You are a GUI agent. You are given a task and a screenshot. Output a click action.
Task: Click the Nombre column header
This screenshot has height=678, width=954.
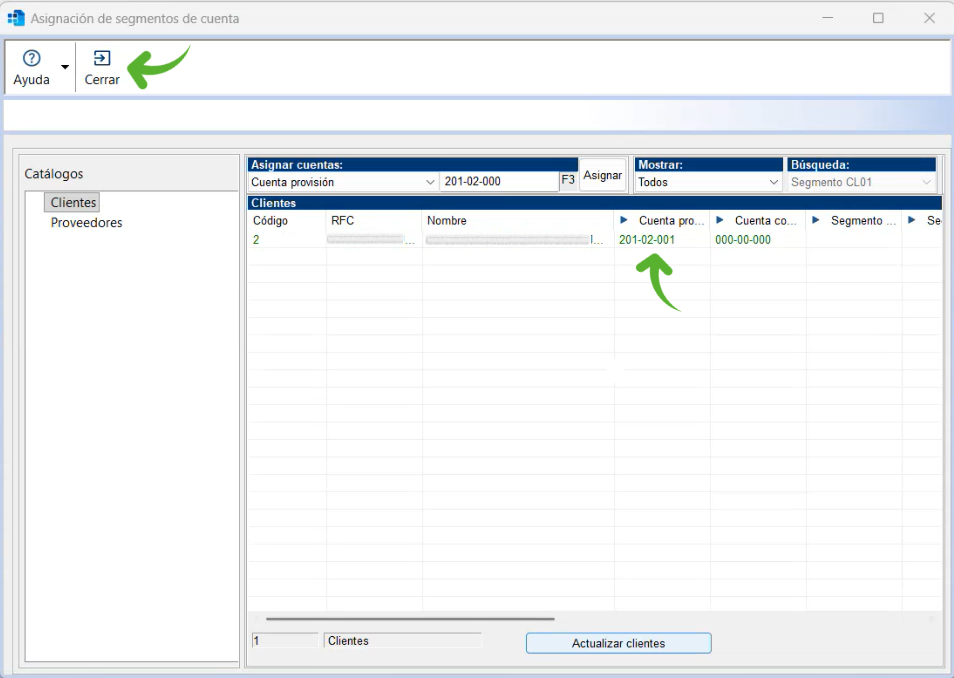coord(447,221)
